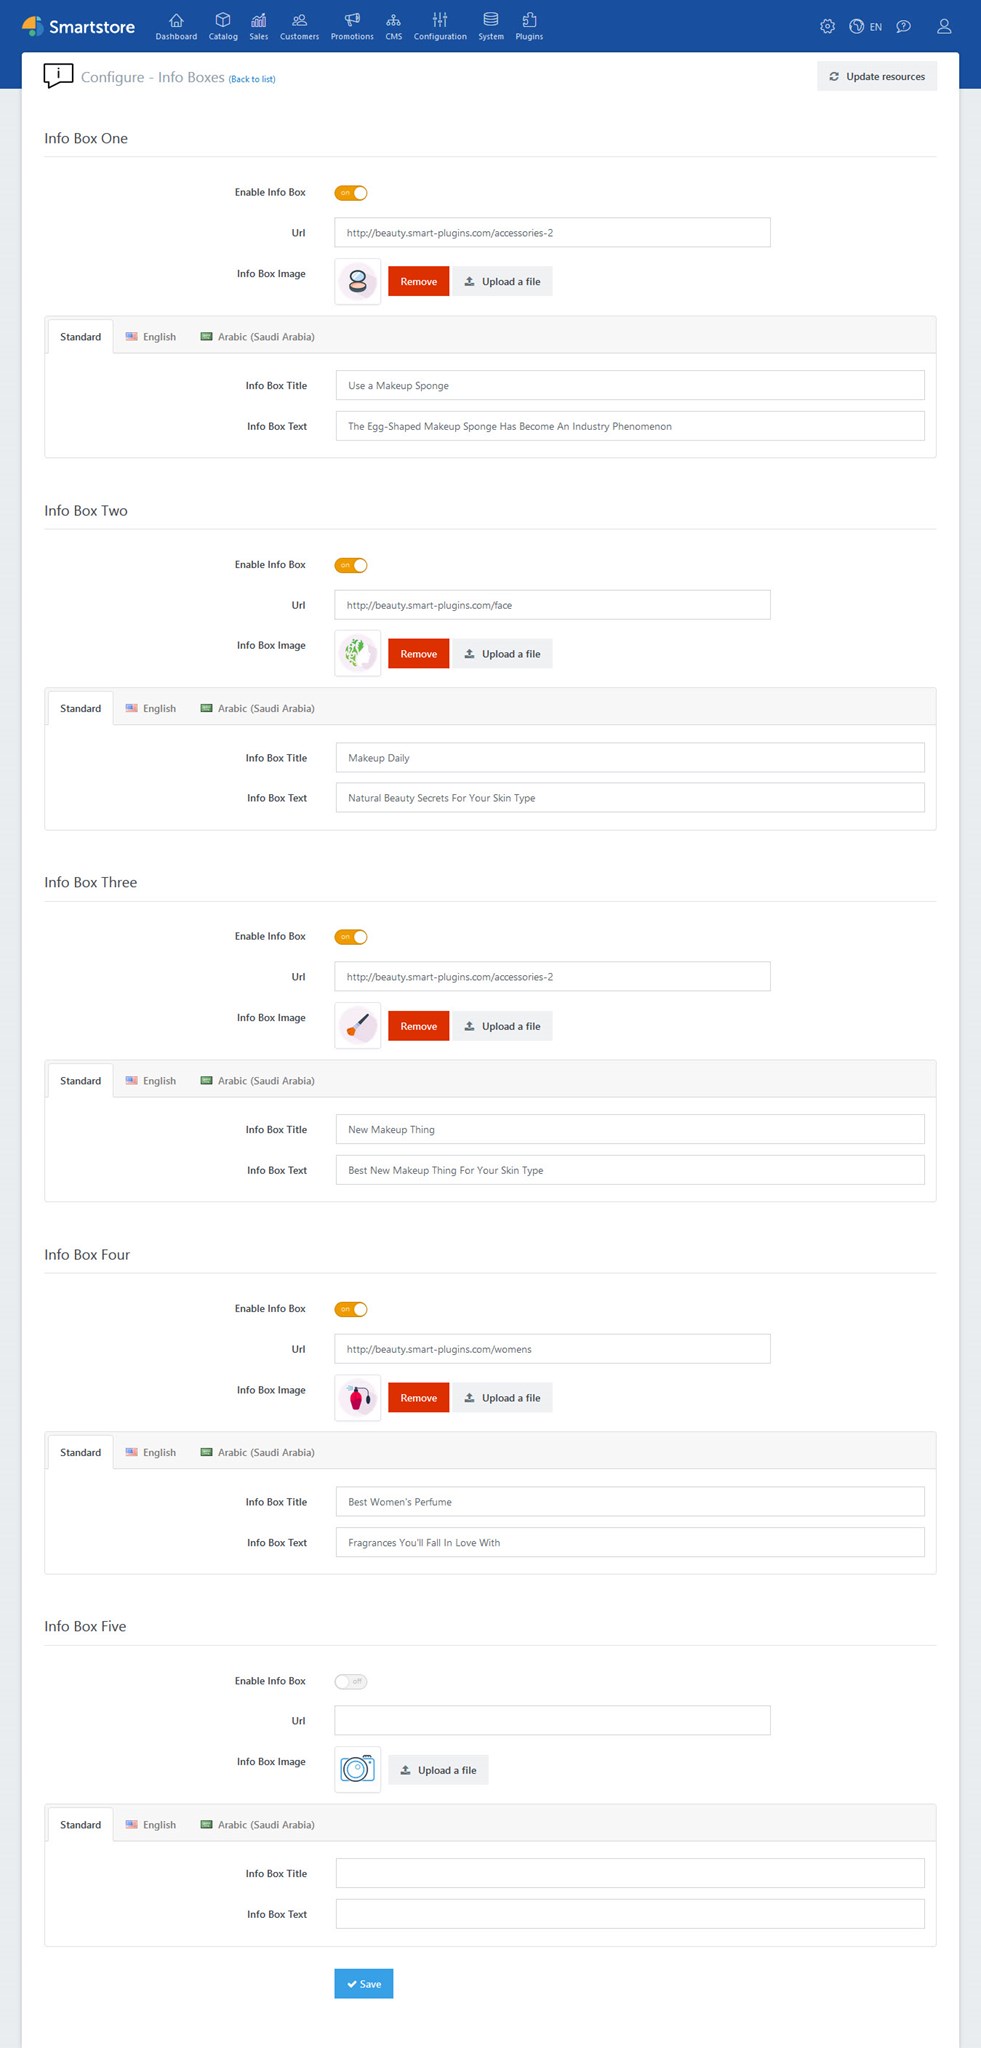Click the empty Url field in Info Box Five

tap(552, 1720)
